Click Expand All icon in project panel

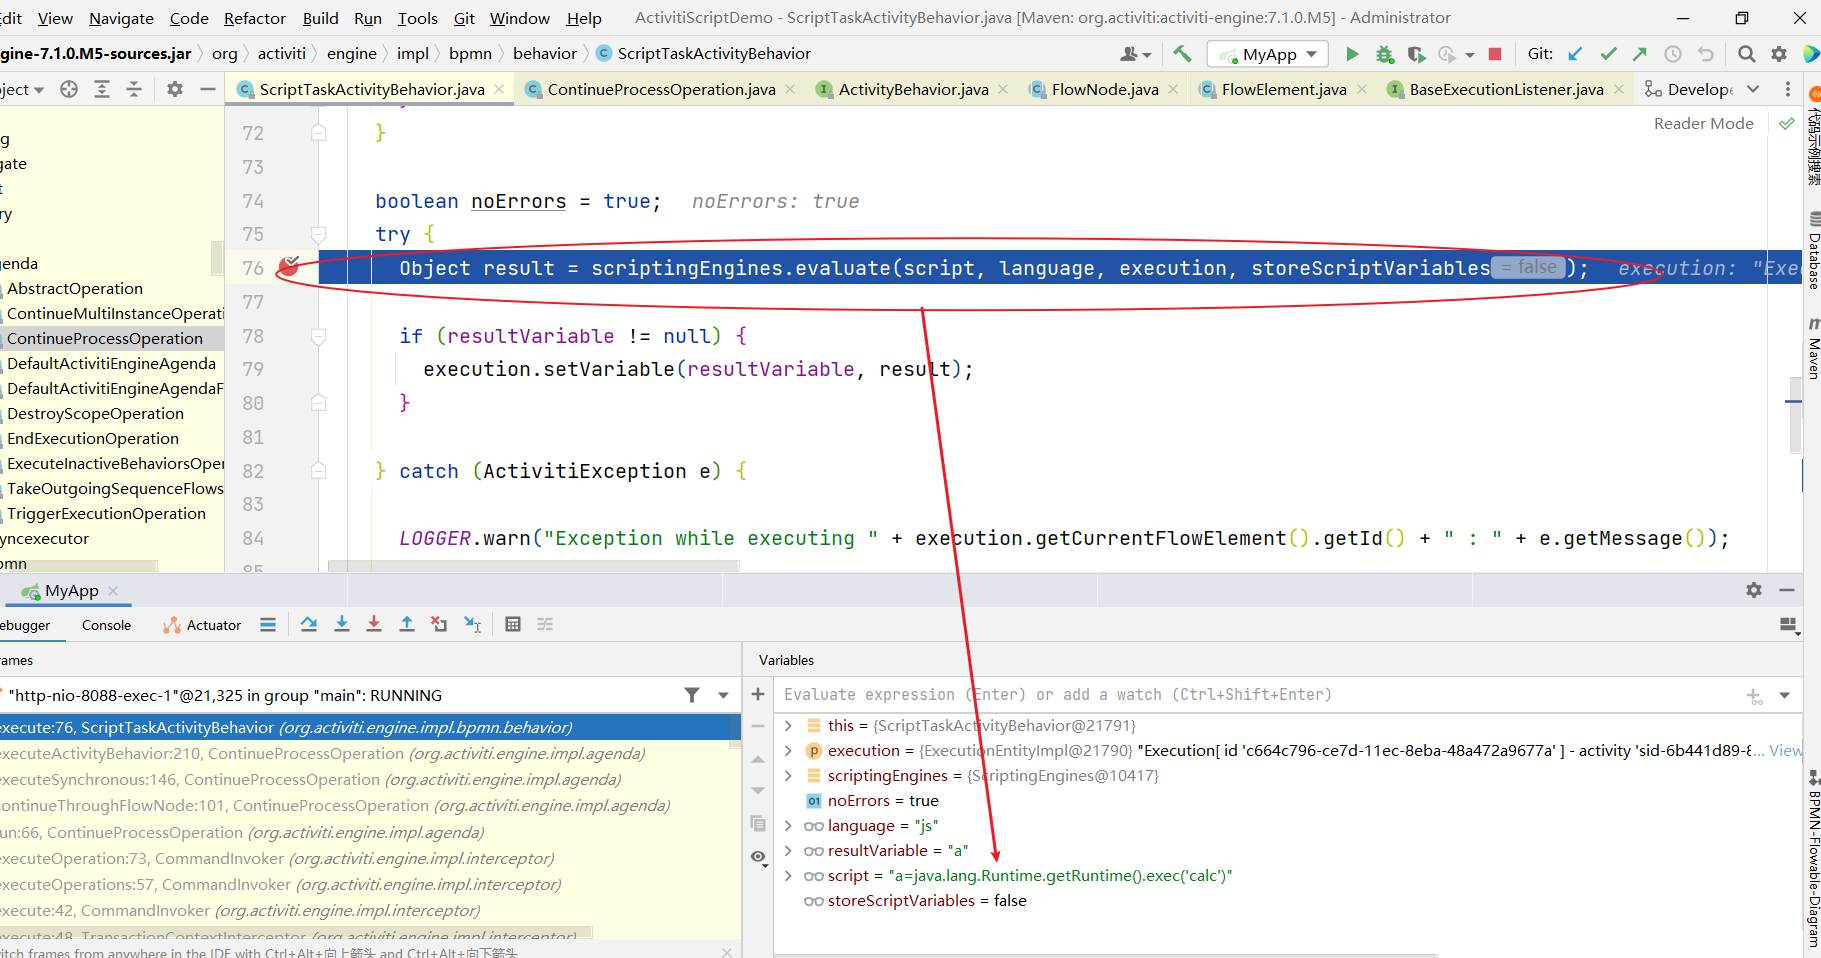tap(102, 89)
